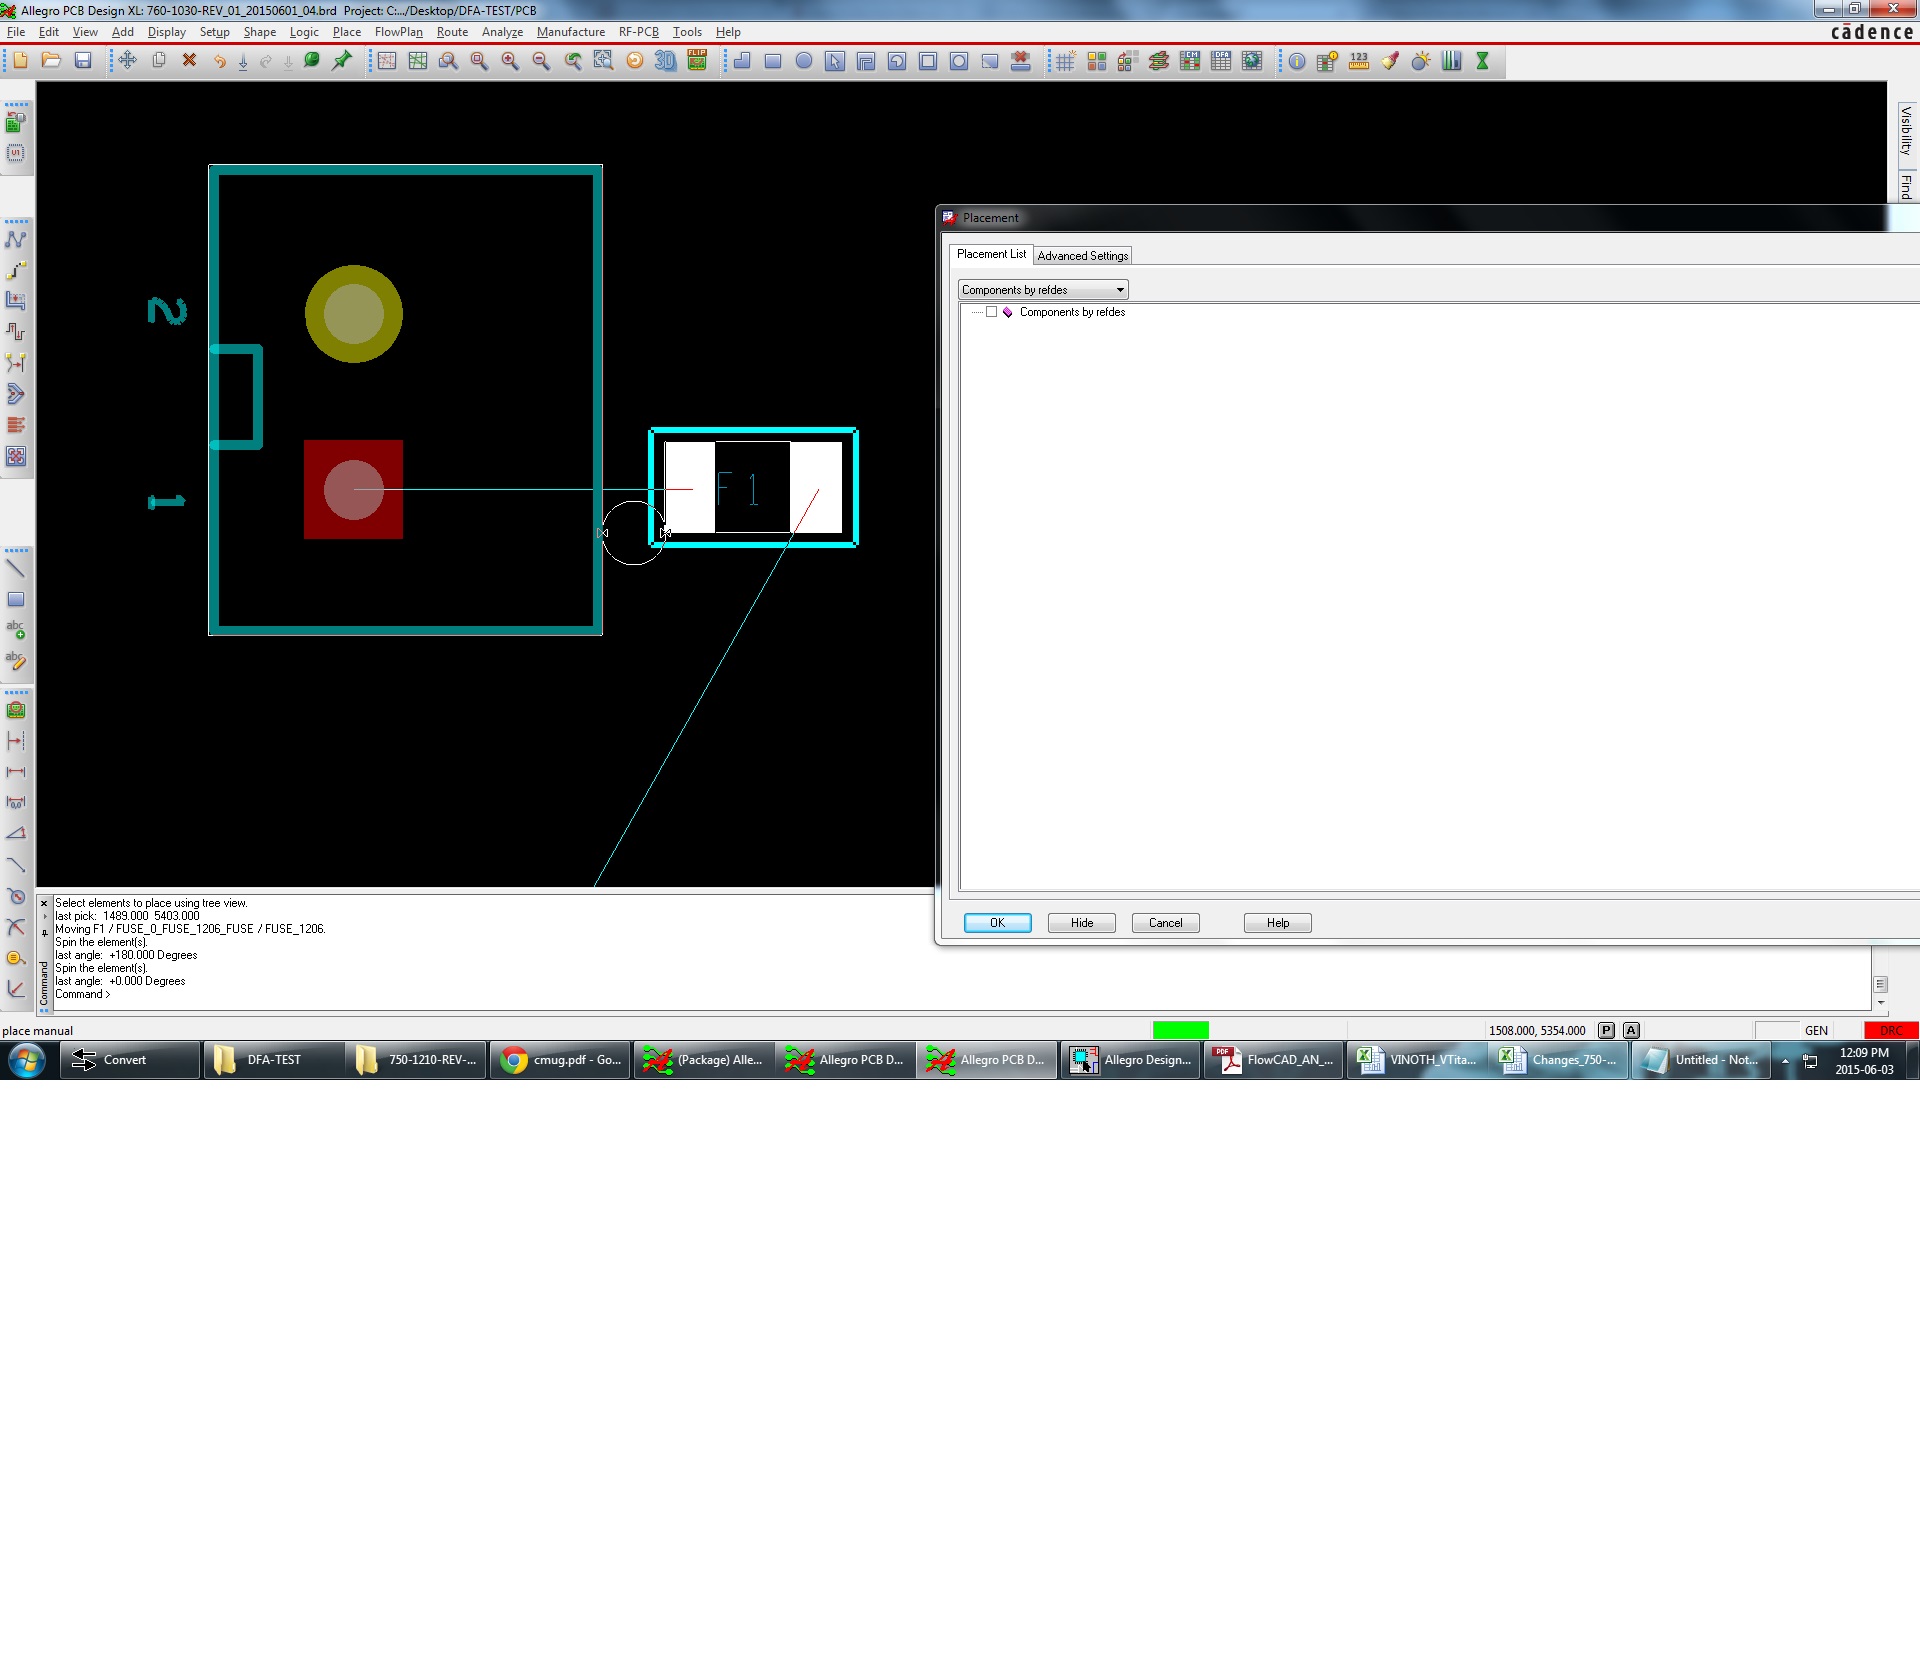Open the Manufacture menu
This screenshot has height=1666, width=1920.
(570, 32)
